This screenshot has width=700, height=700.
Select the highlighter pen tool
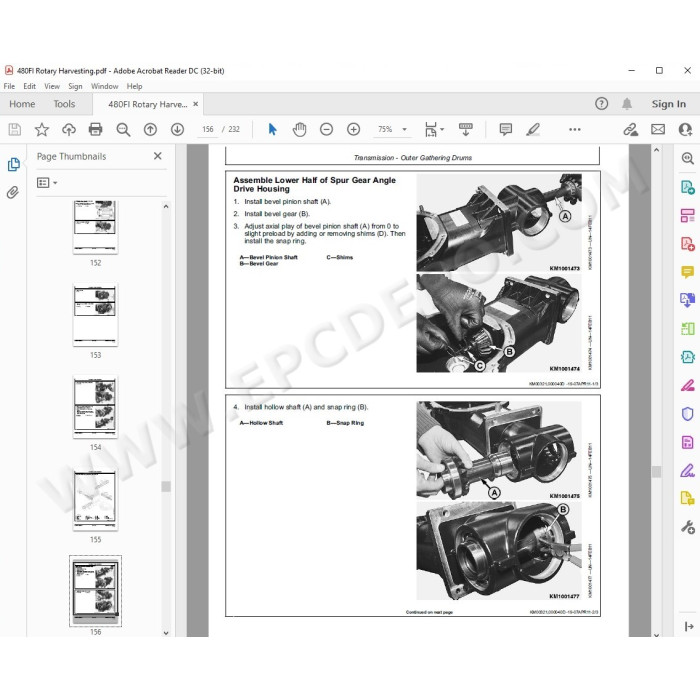533,129
